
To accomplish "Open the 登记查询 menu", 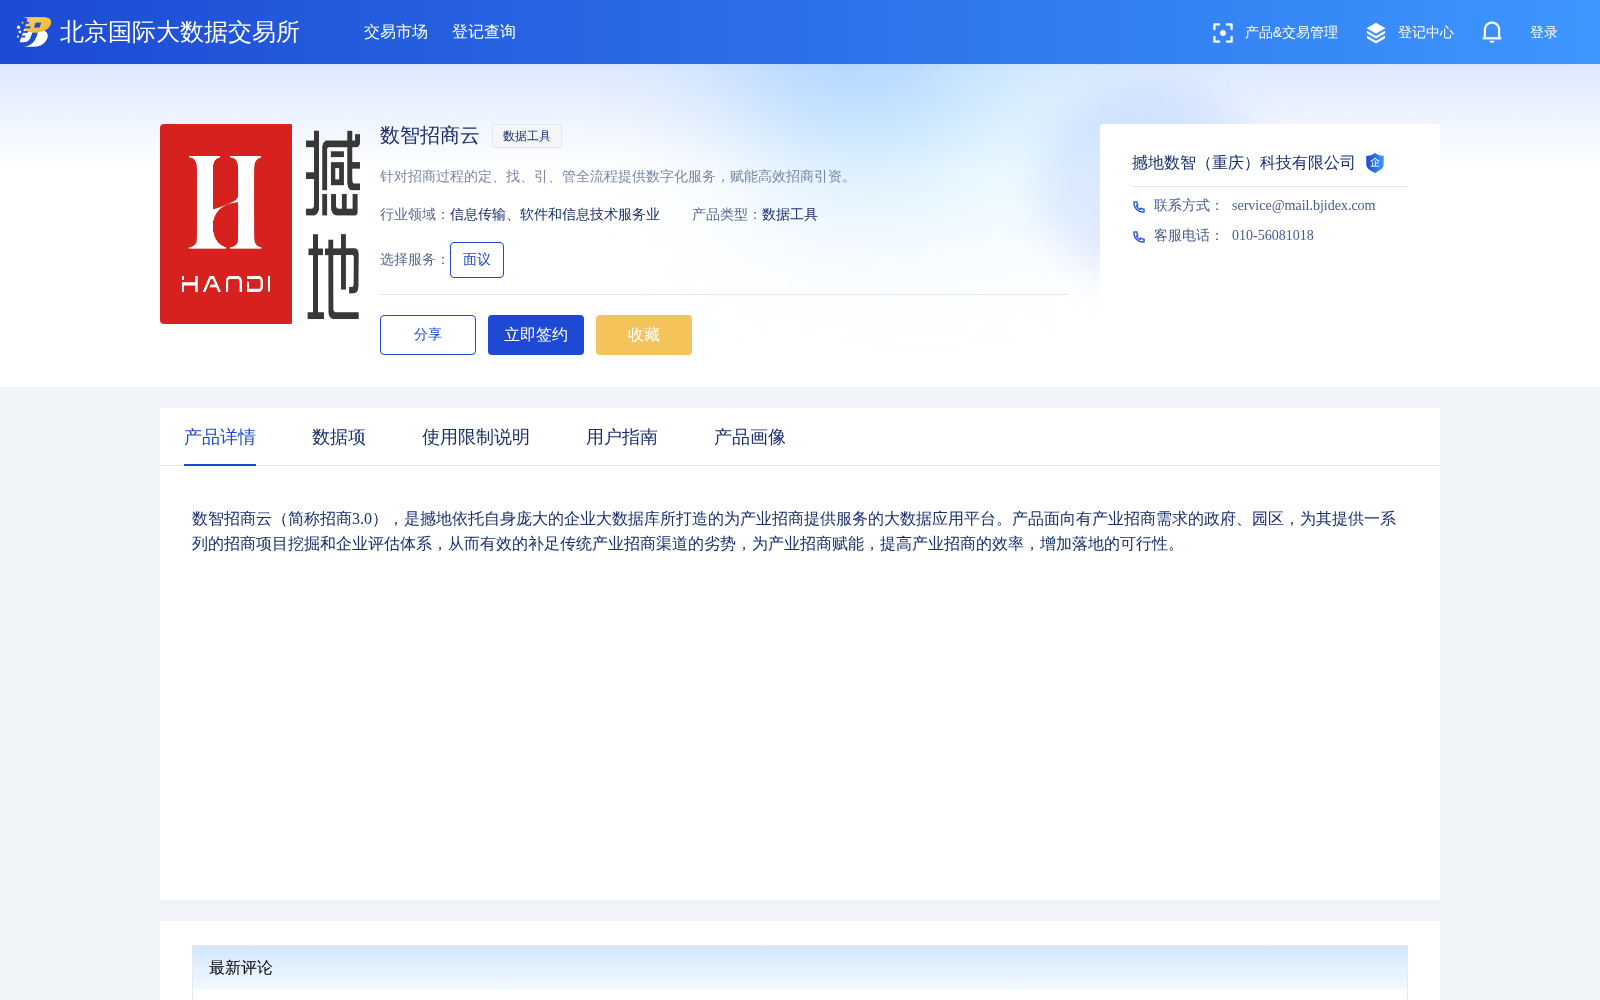I will (x=484, y=32).
